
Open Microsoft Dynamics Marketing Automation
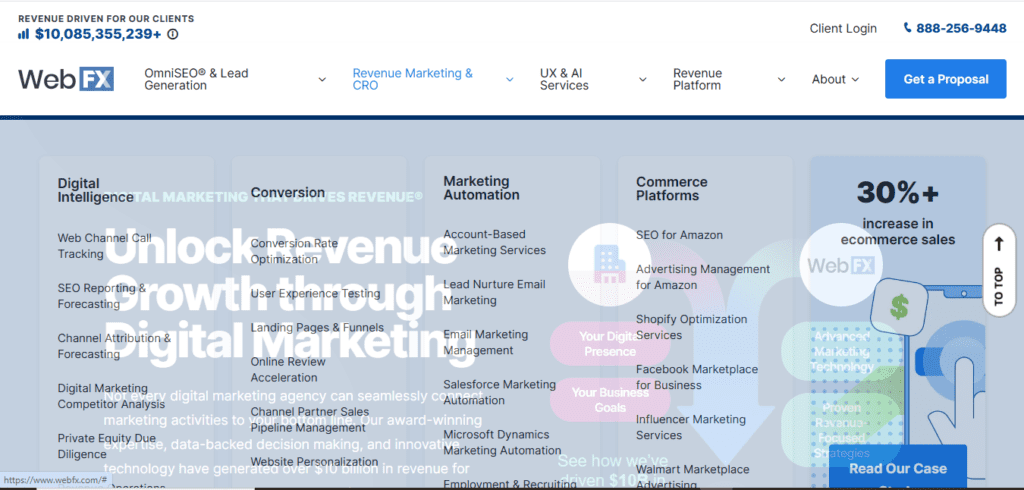click(x=502, y=442)
